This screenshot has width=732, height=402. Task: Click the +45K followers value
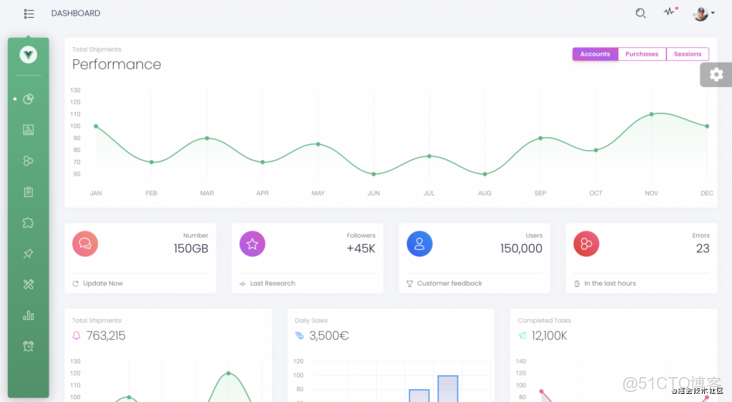coord(361,249)
